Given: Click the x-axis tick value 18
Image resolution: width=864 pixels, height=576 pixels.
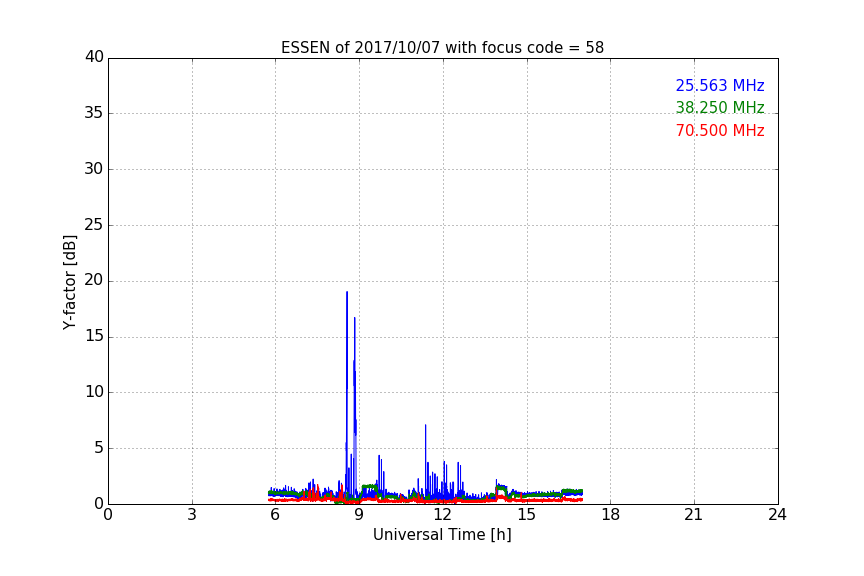Looking at the screenshot, I should 611,515.
